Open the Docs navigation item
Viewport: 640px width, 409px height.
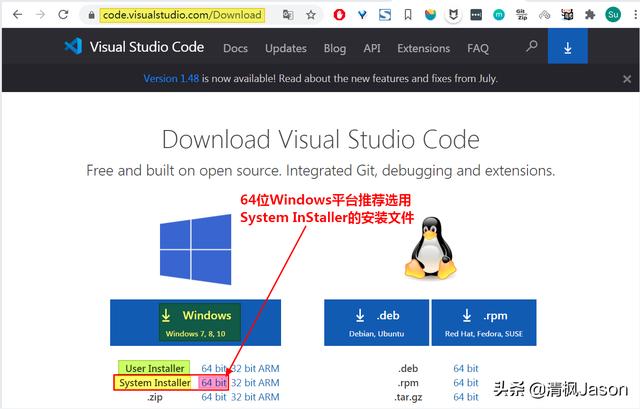pyautogui.click(x=236, y=48)
